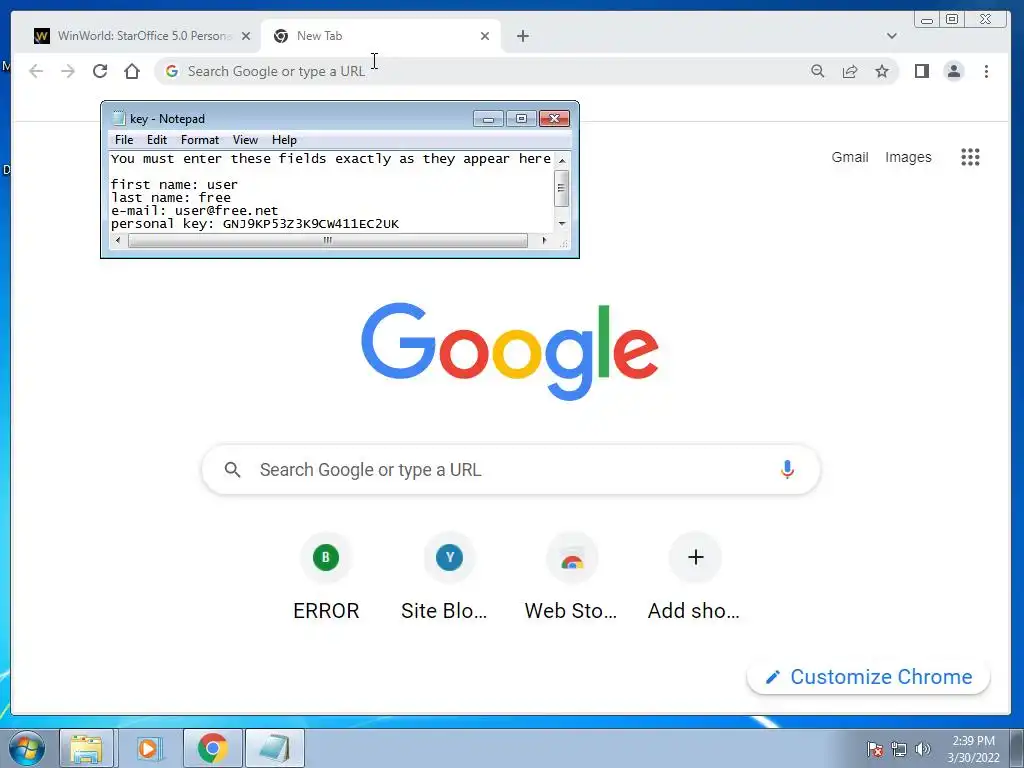Go forward in Chrome history
Viewport: 1024px width, 768px height.
[x=68, y=71]
